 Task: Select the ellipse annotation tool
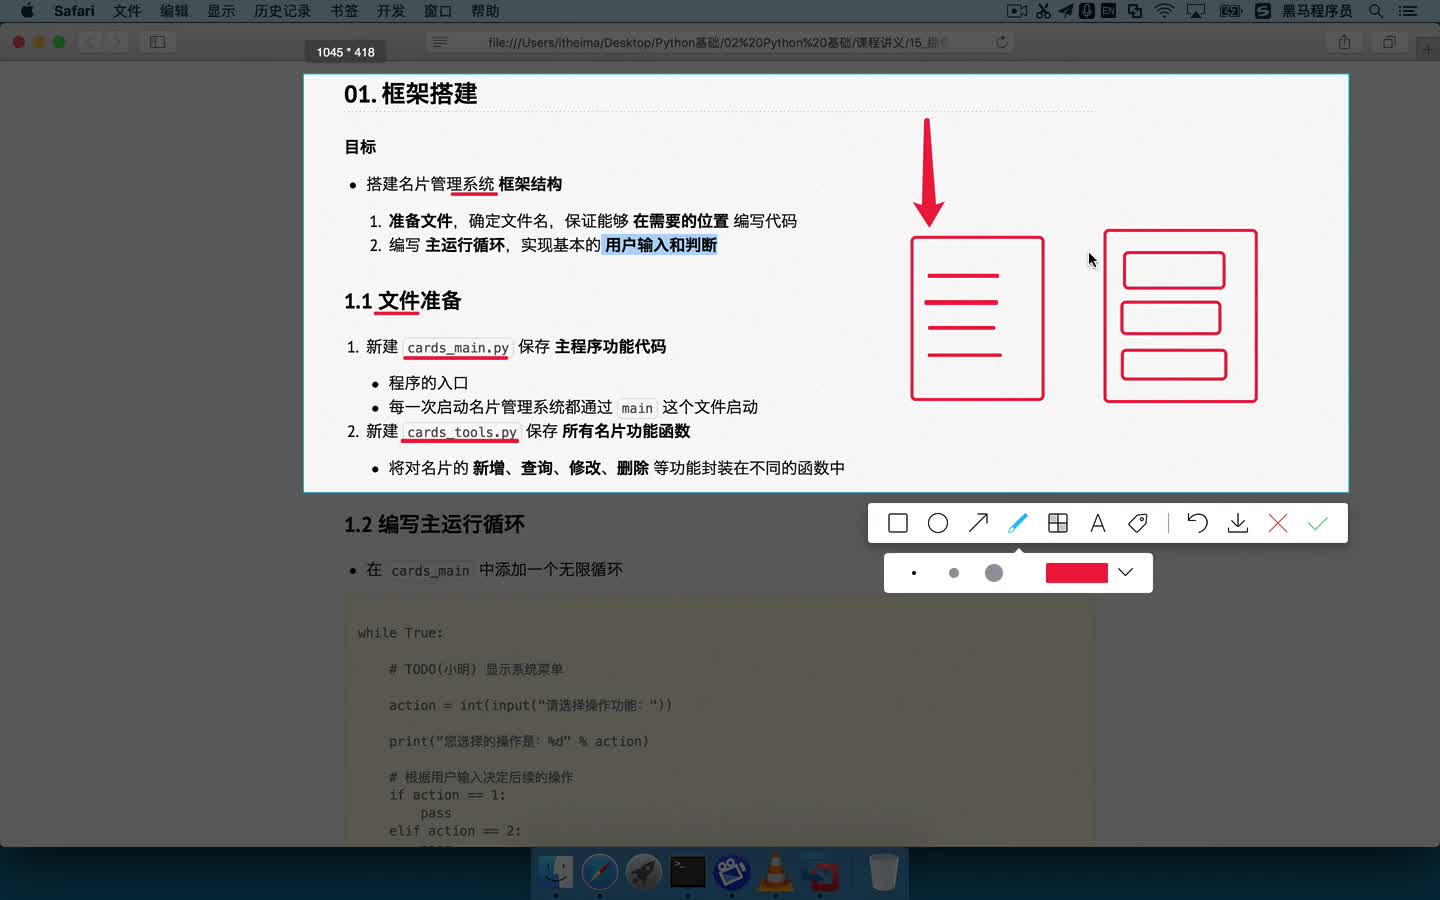tap(938, 522)
